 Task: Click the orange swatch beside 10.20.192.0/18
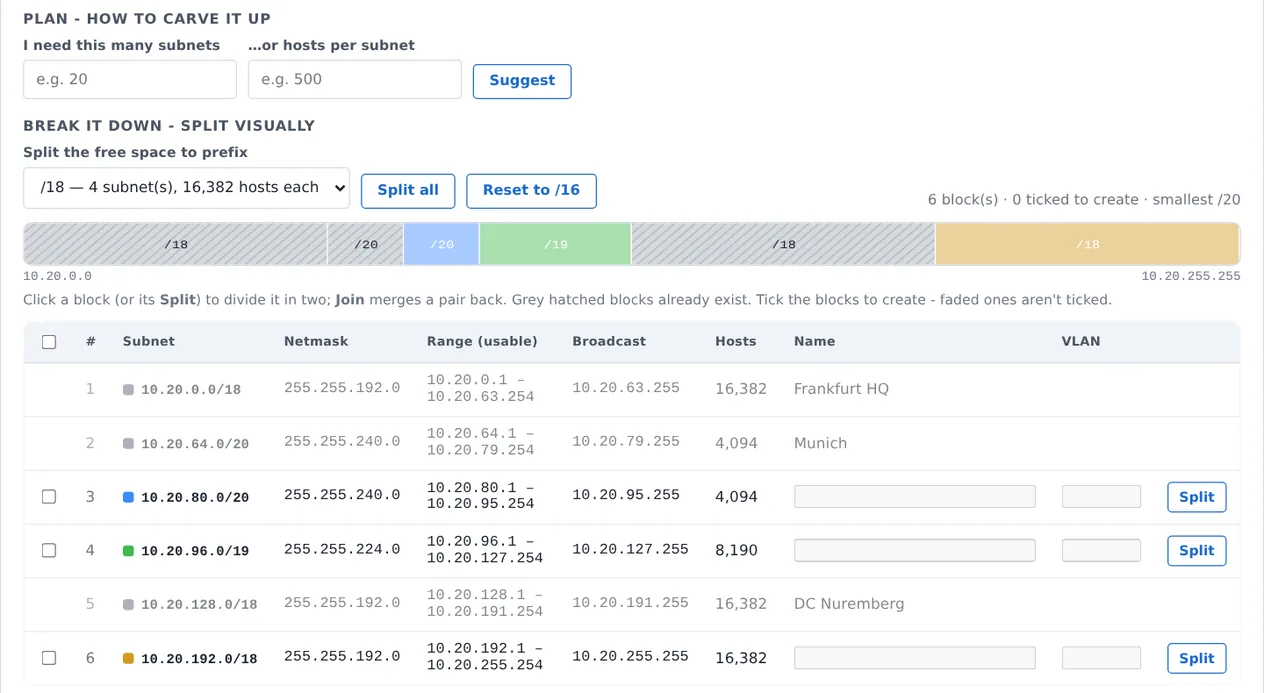tap(128, 658)
